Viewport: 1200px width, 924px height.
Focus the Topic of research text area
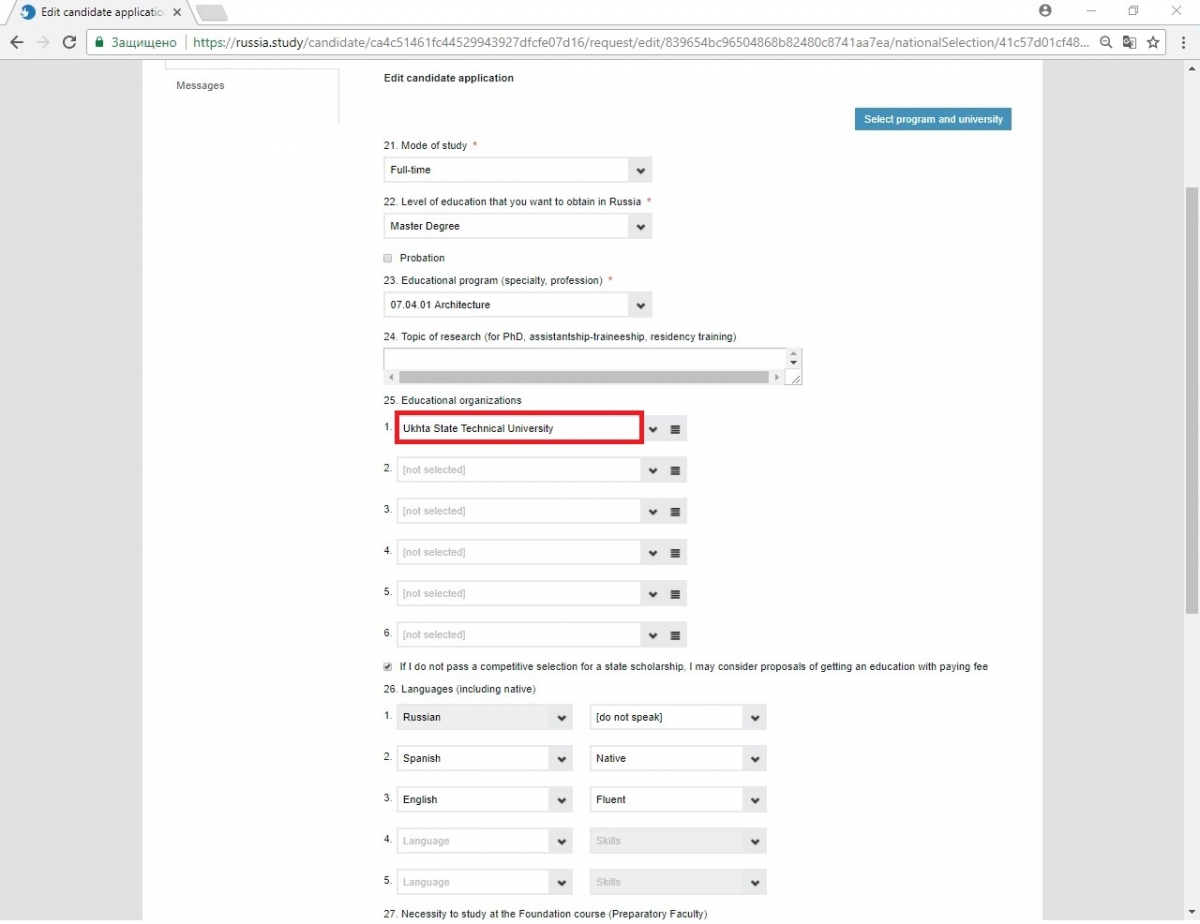point(585,359)
